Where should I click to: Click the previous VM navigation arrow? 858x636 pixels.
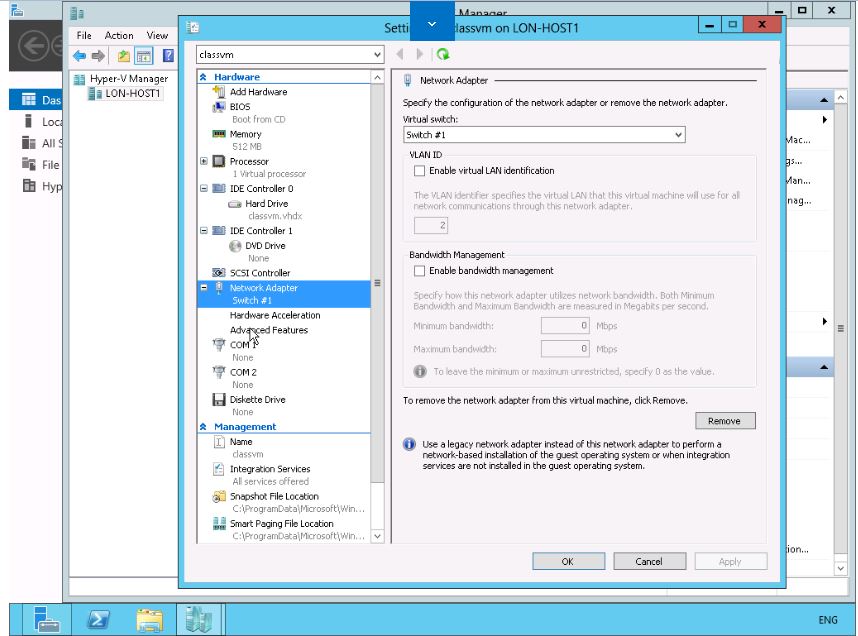(x=401, y=54)
